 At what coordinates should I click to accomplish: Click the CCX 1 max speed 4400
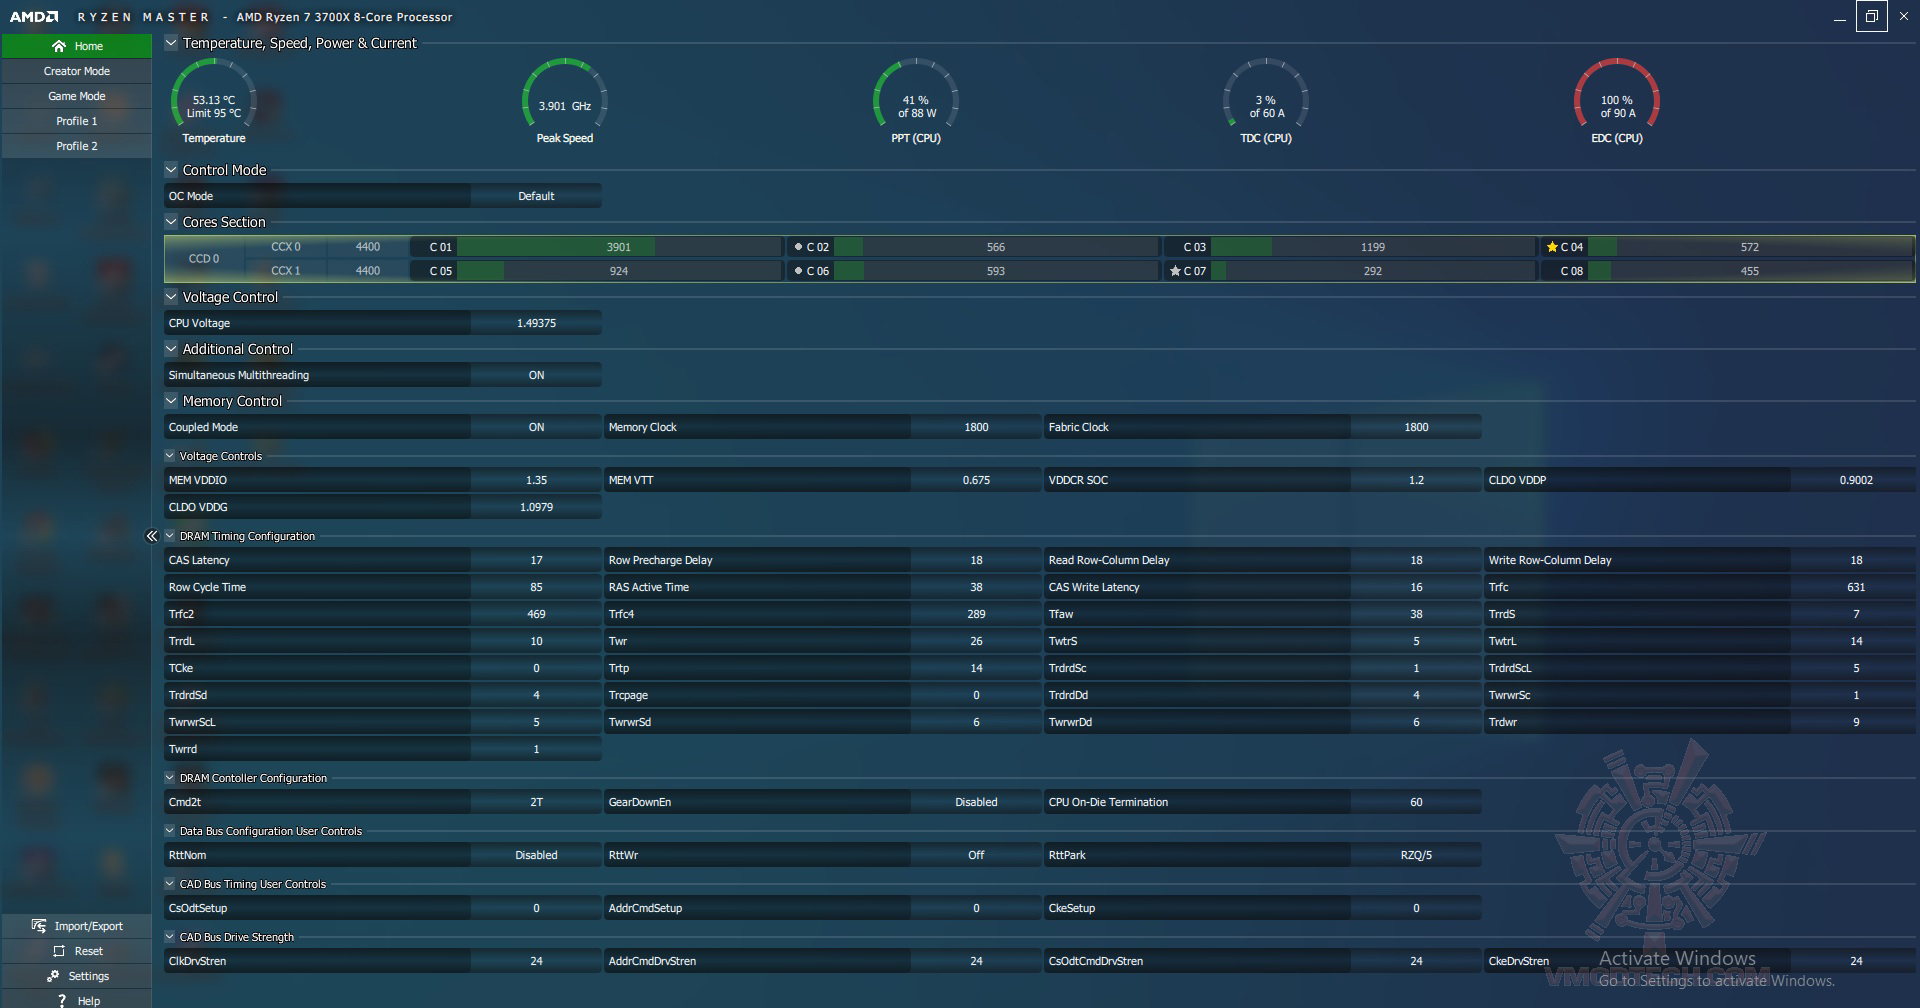point(368,271)
